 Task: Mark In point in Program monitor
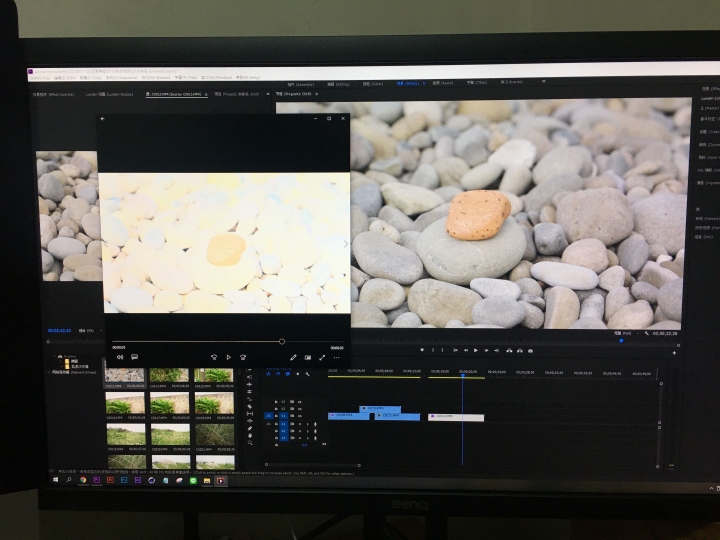pyautogui.click(x=433, y=350)
